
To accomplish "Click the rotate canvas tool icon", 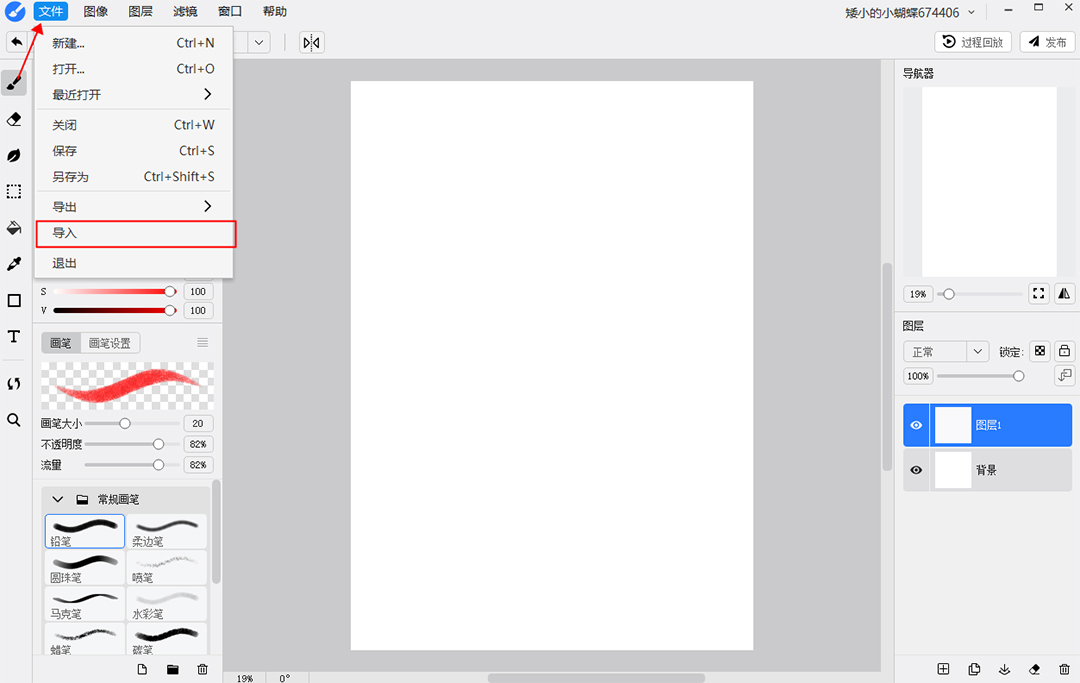I will [14, 383].
